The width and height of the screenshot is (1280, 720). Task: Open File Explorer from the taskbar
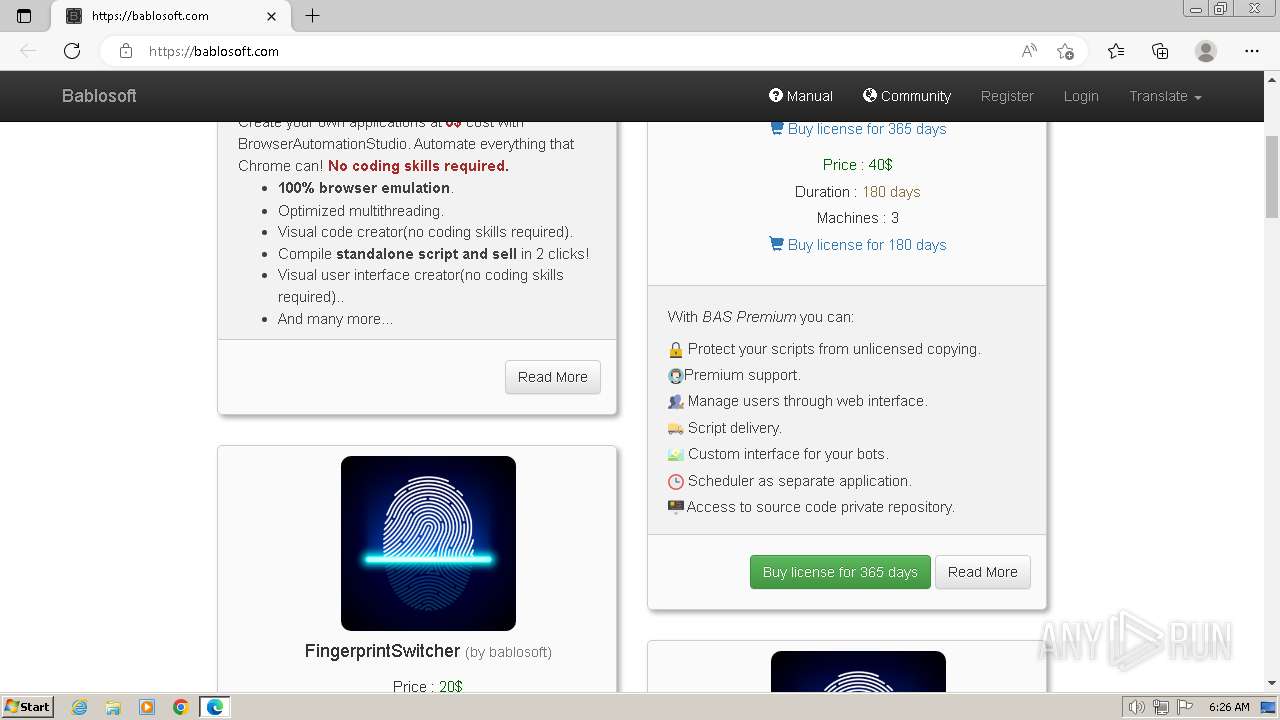pyautogui.click(x=113, y=707)
